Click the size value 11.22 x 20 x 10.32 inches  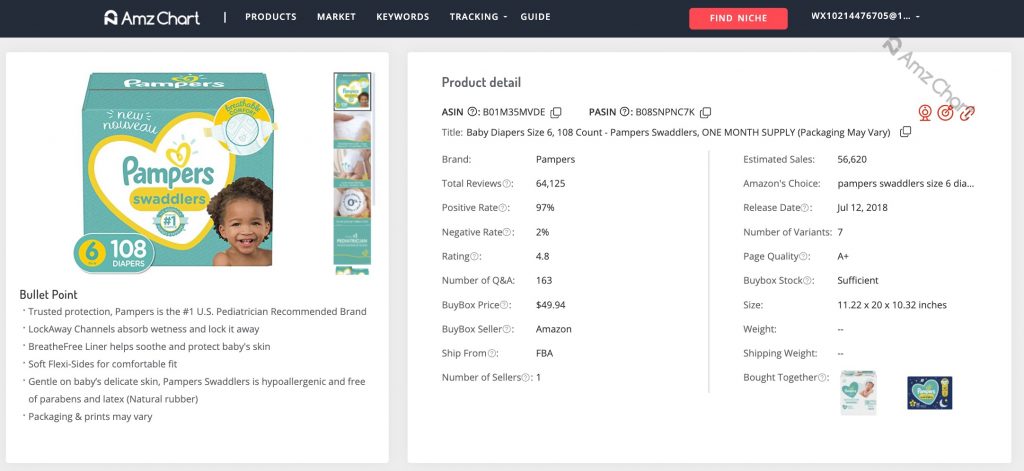pos(891,305)
